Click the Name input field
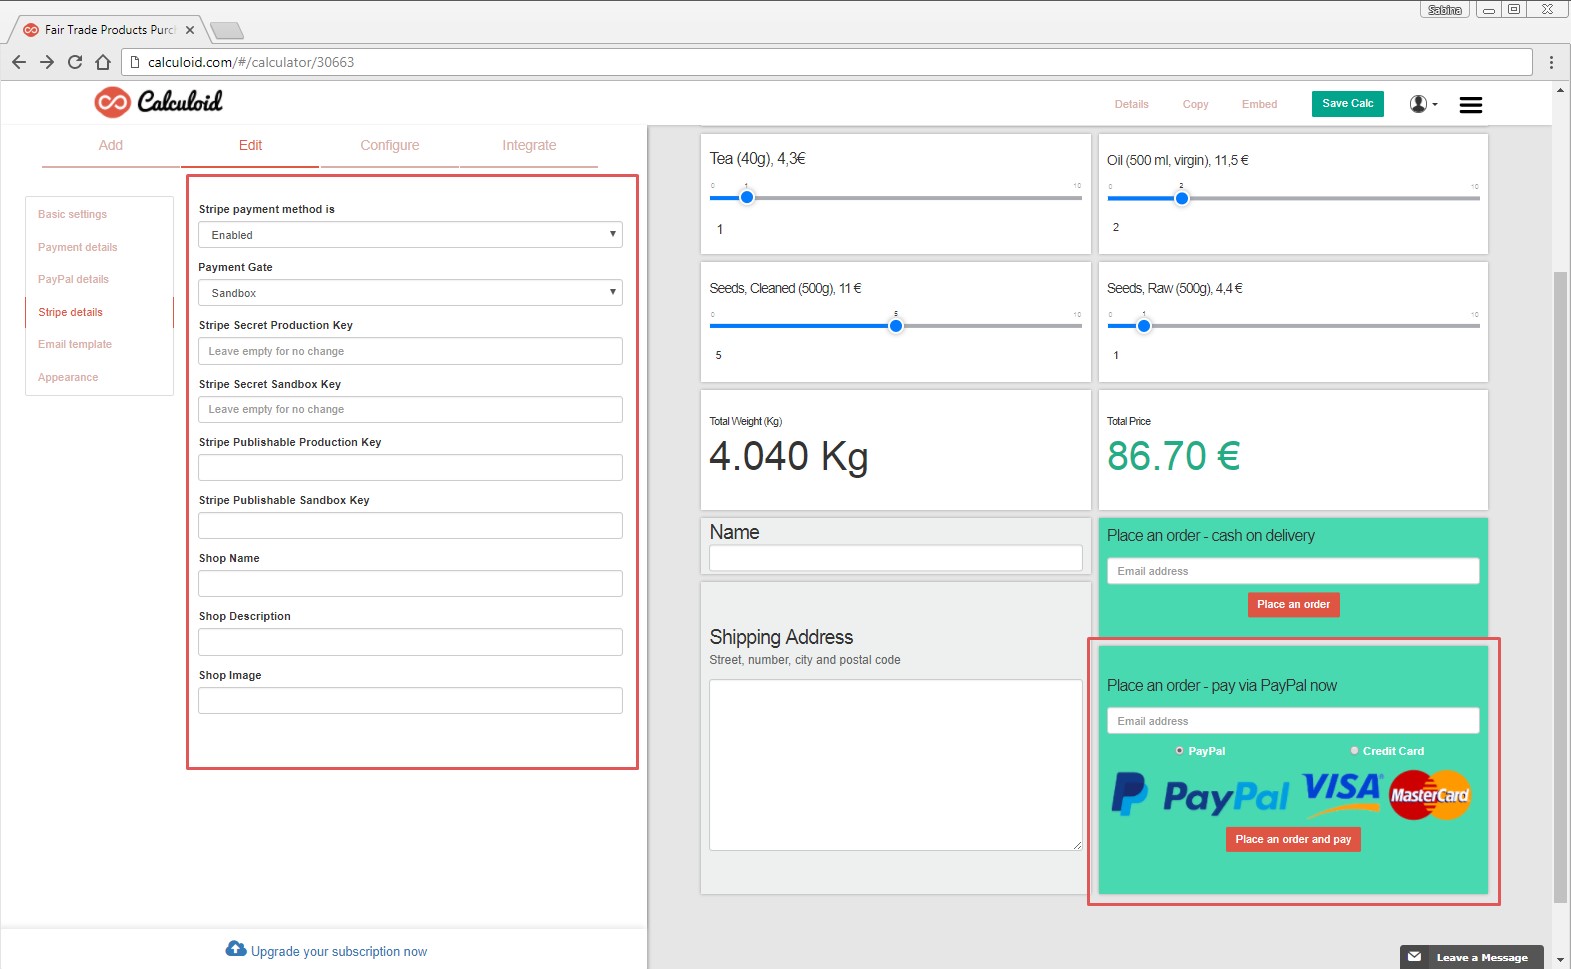 (896, 558)
